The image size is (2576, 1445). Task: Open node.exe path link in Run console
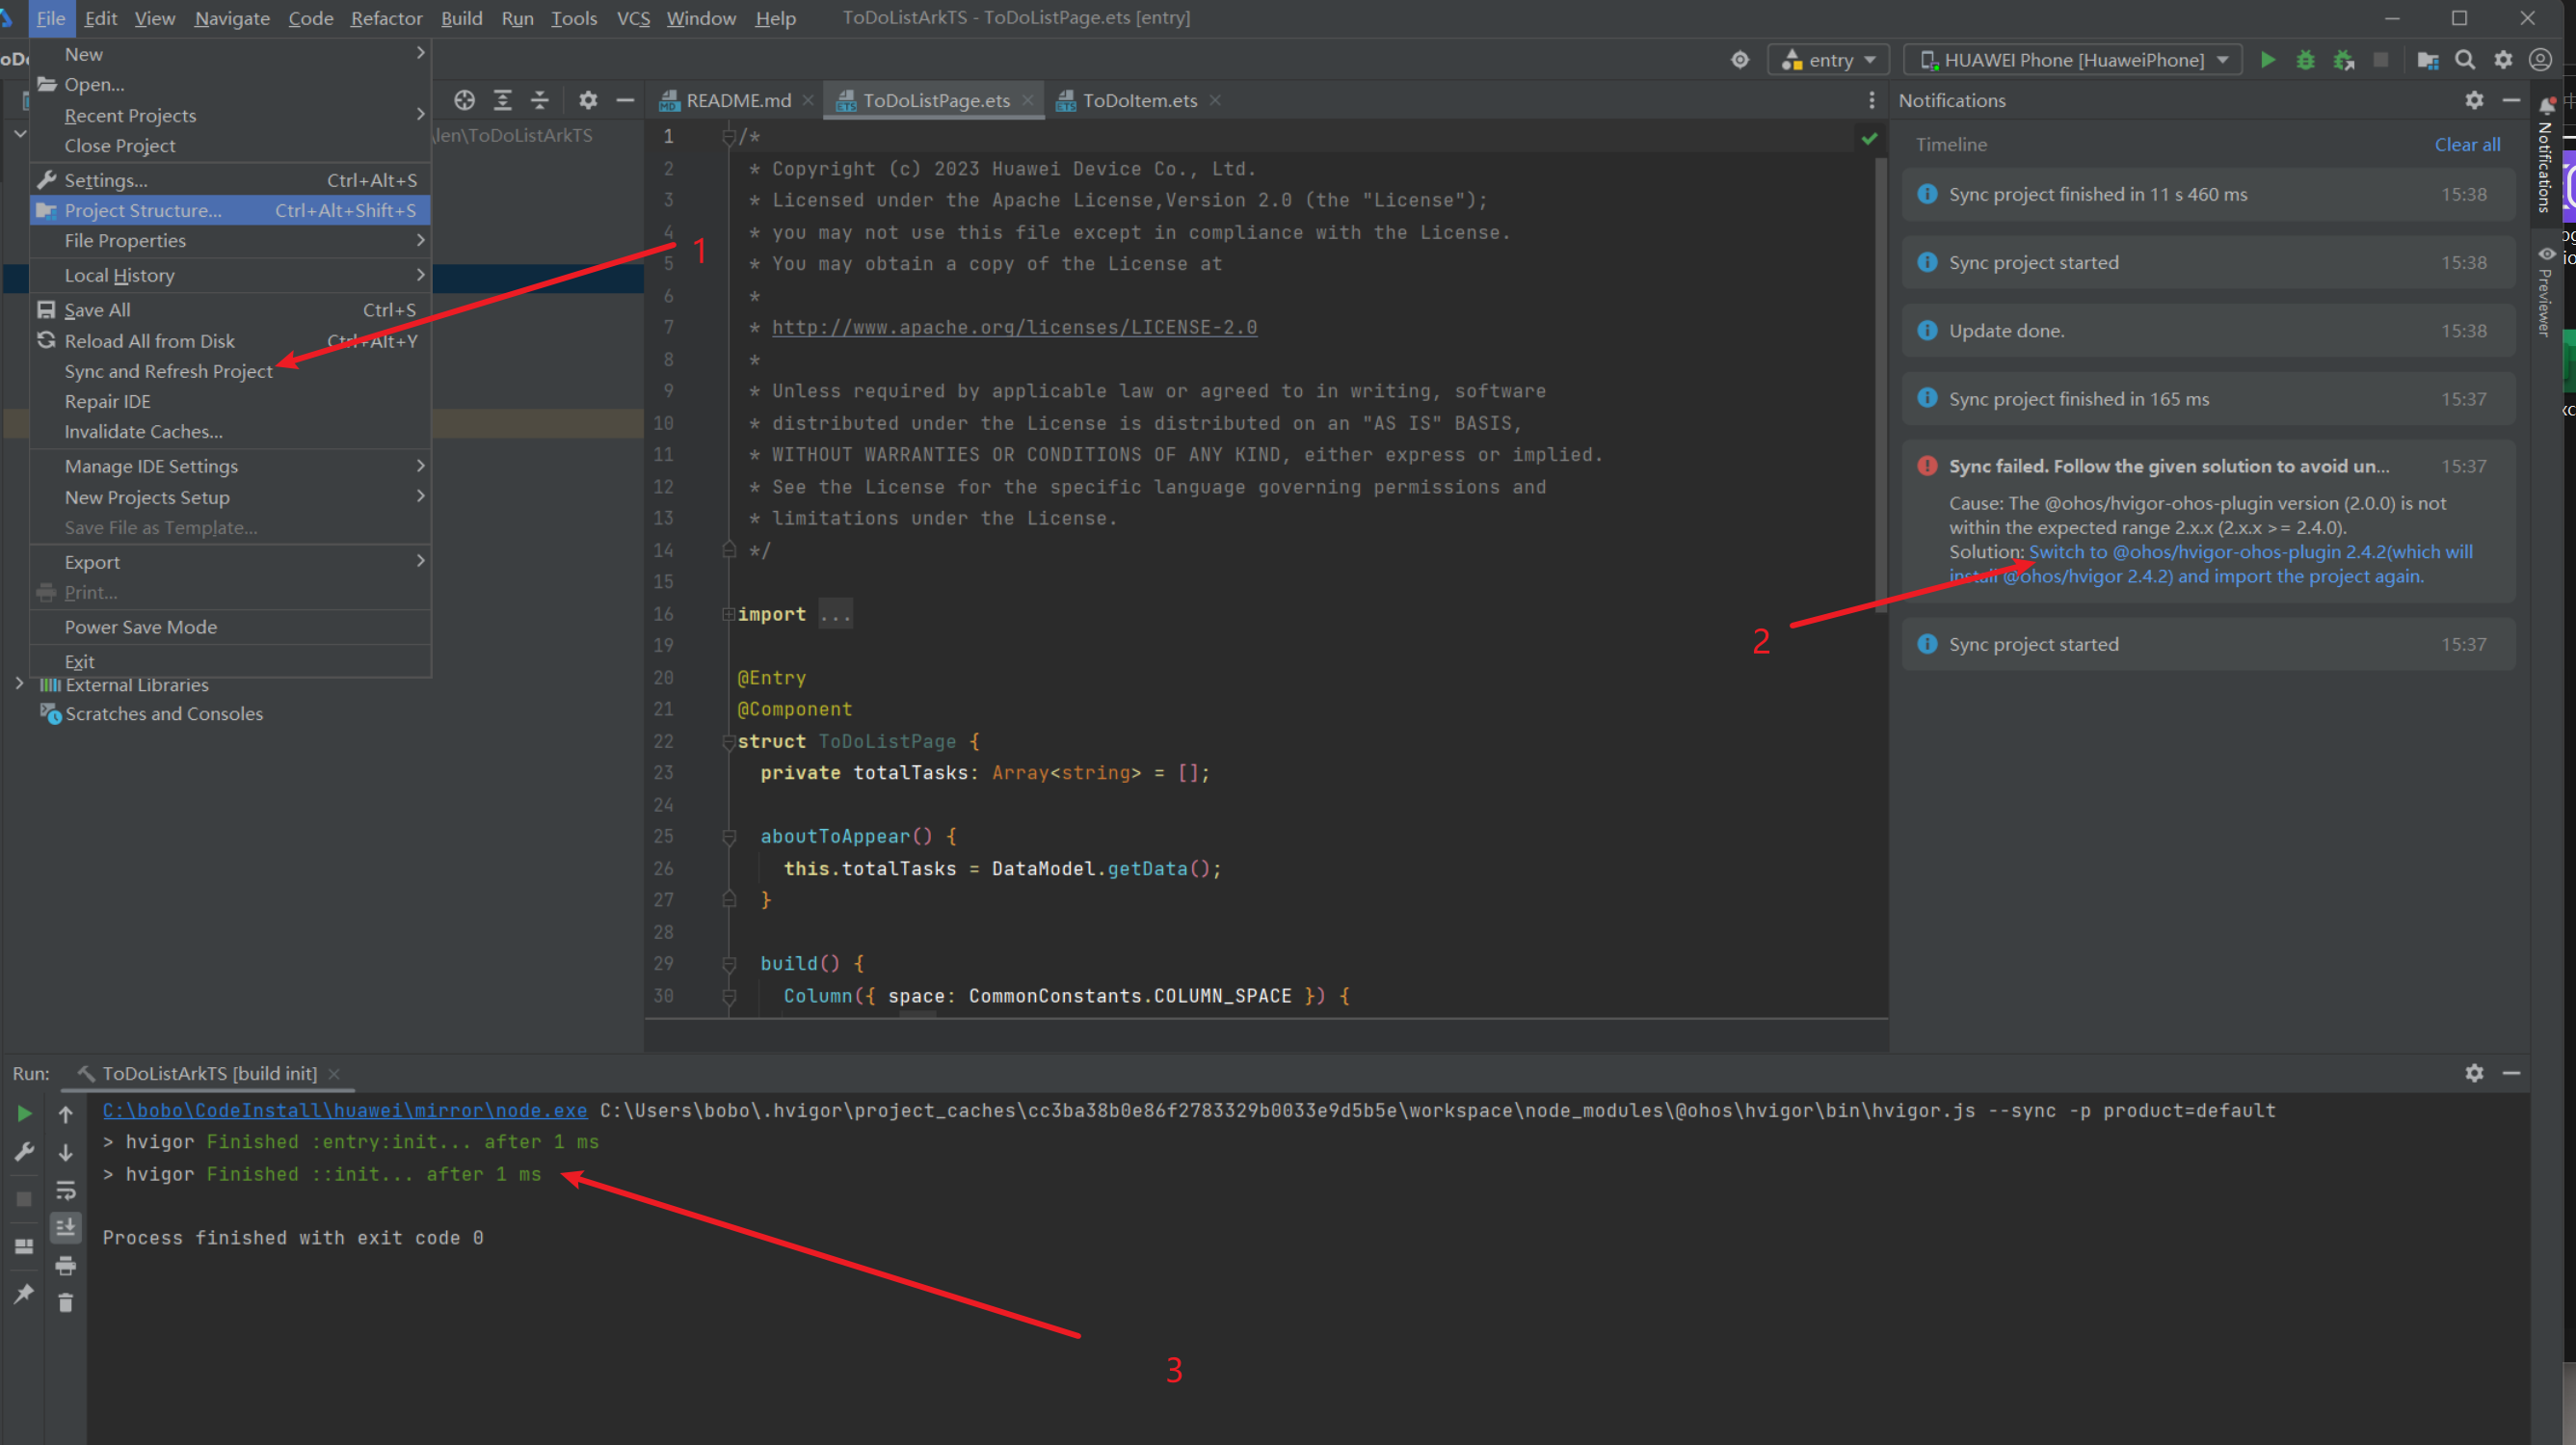pos(344,1110)
